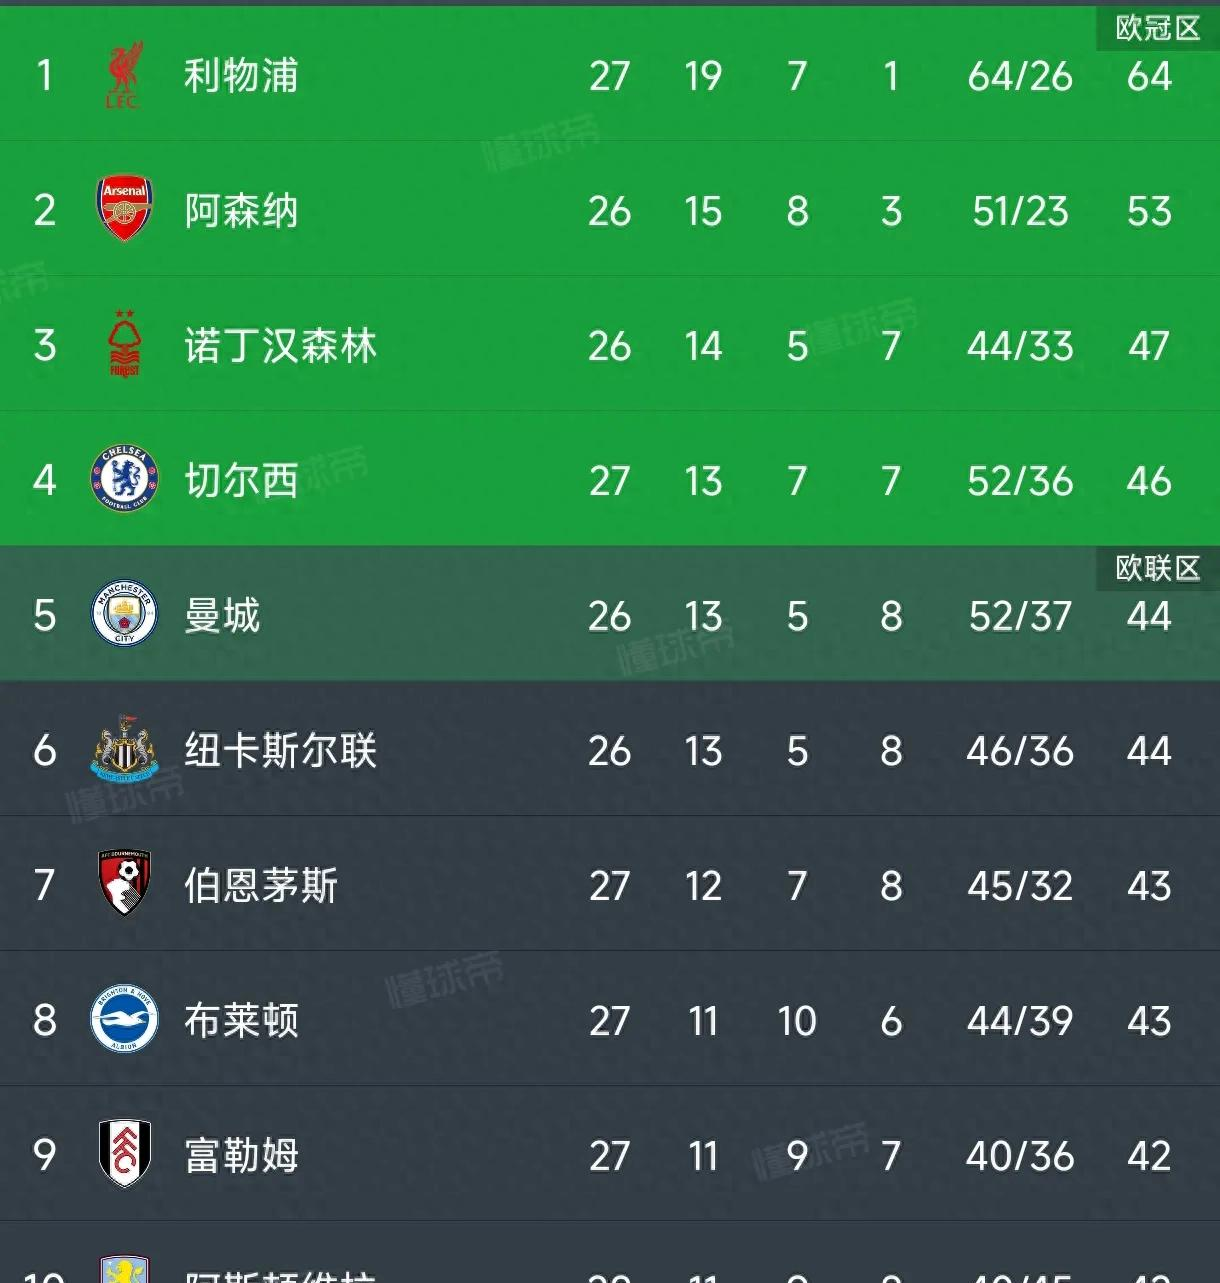Screen dimensions: 1220x1283
Task: Select the Nottingham Forest crest icon
Action: tap(125, 345)
